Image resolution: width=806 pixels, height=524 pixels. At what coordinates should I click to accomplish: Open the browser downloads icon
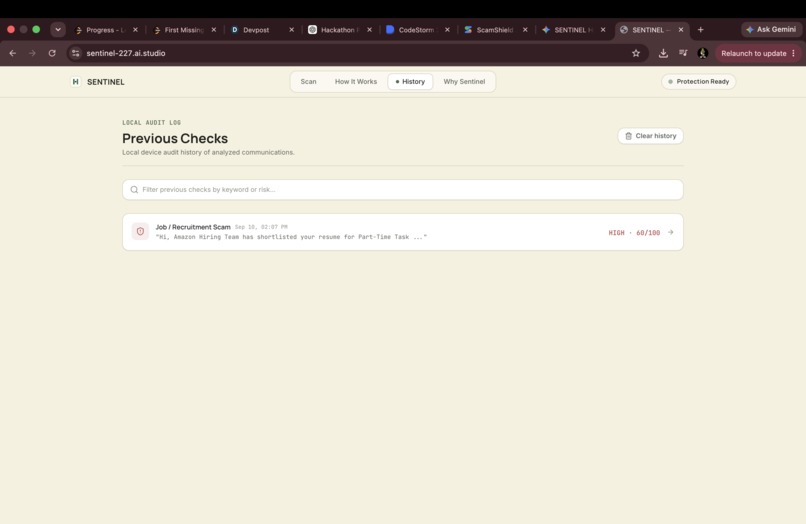663,53
